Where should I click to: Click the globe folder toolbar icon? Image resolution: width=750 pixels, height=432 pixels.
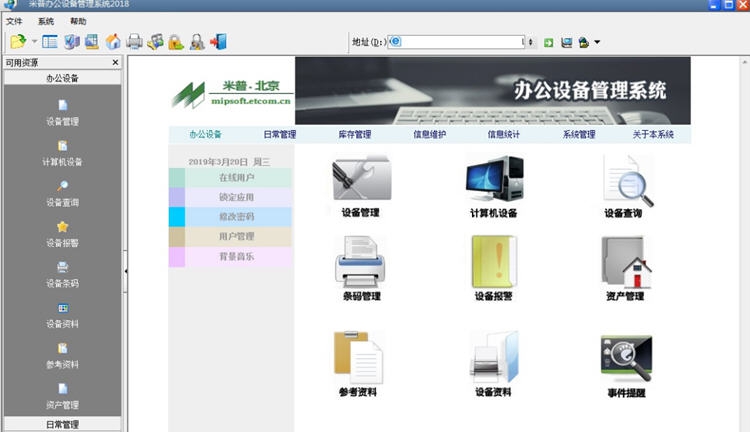click(x=584, y=43)
